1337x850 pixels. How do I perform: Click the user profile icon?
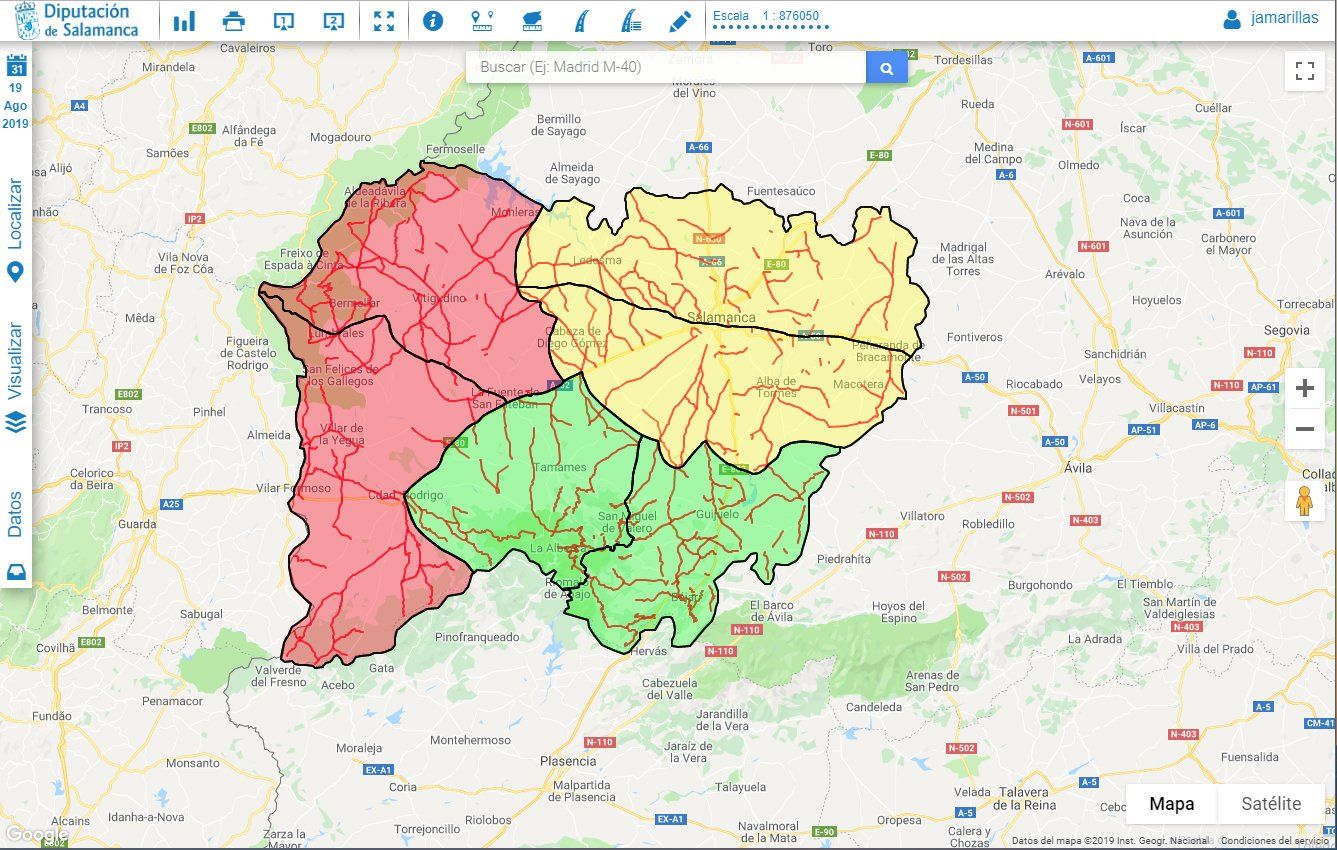(1232, 18)
